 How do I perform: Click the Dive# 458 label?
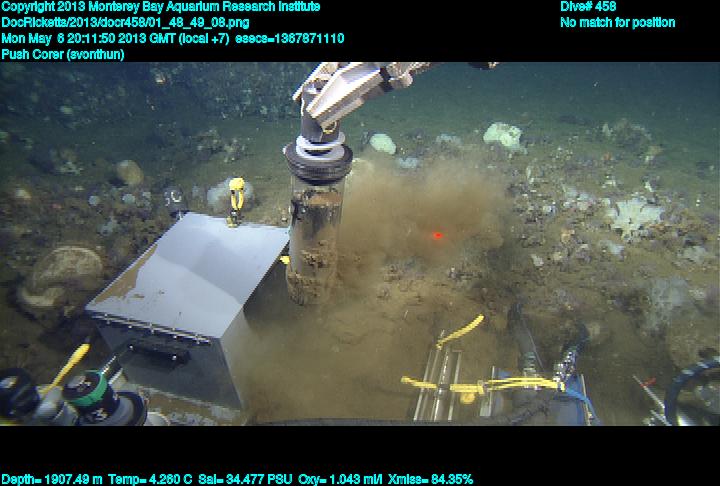(588, 7)
